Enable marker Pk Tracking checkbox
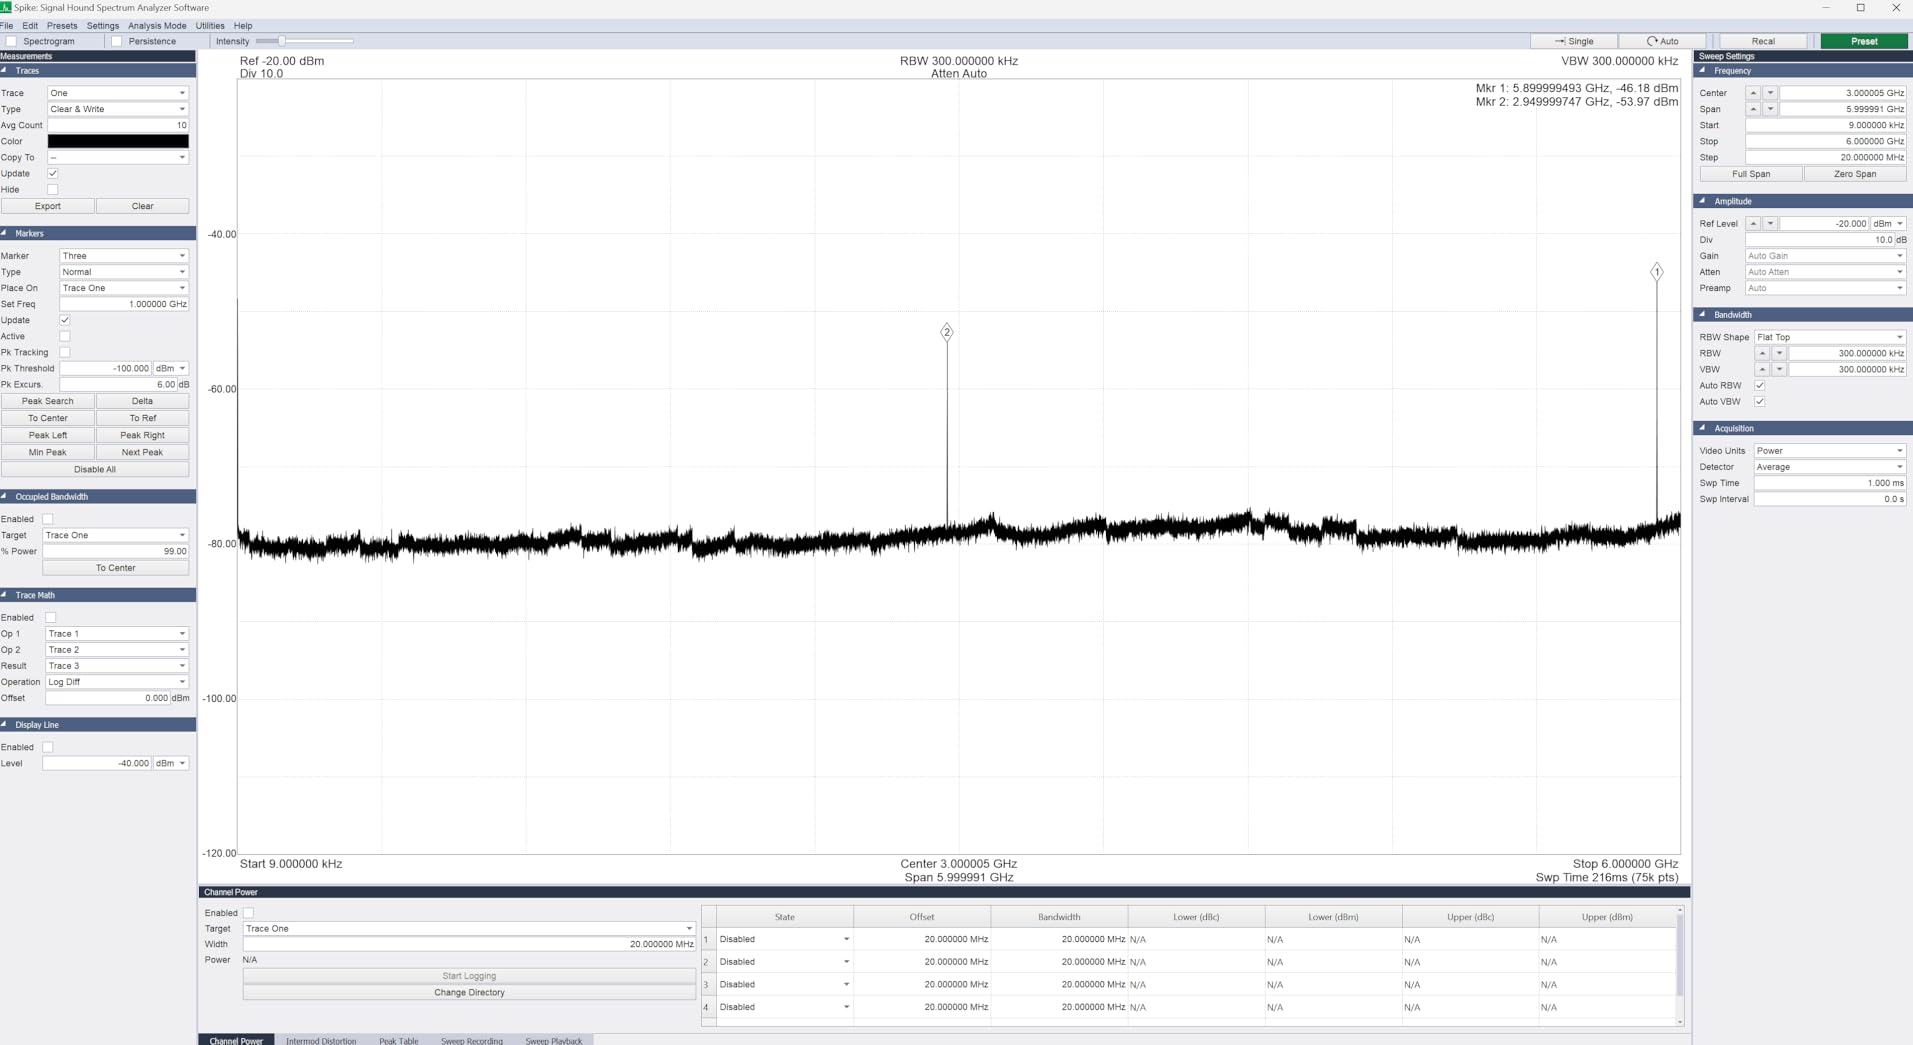 (x=65, y=353)
